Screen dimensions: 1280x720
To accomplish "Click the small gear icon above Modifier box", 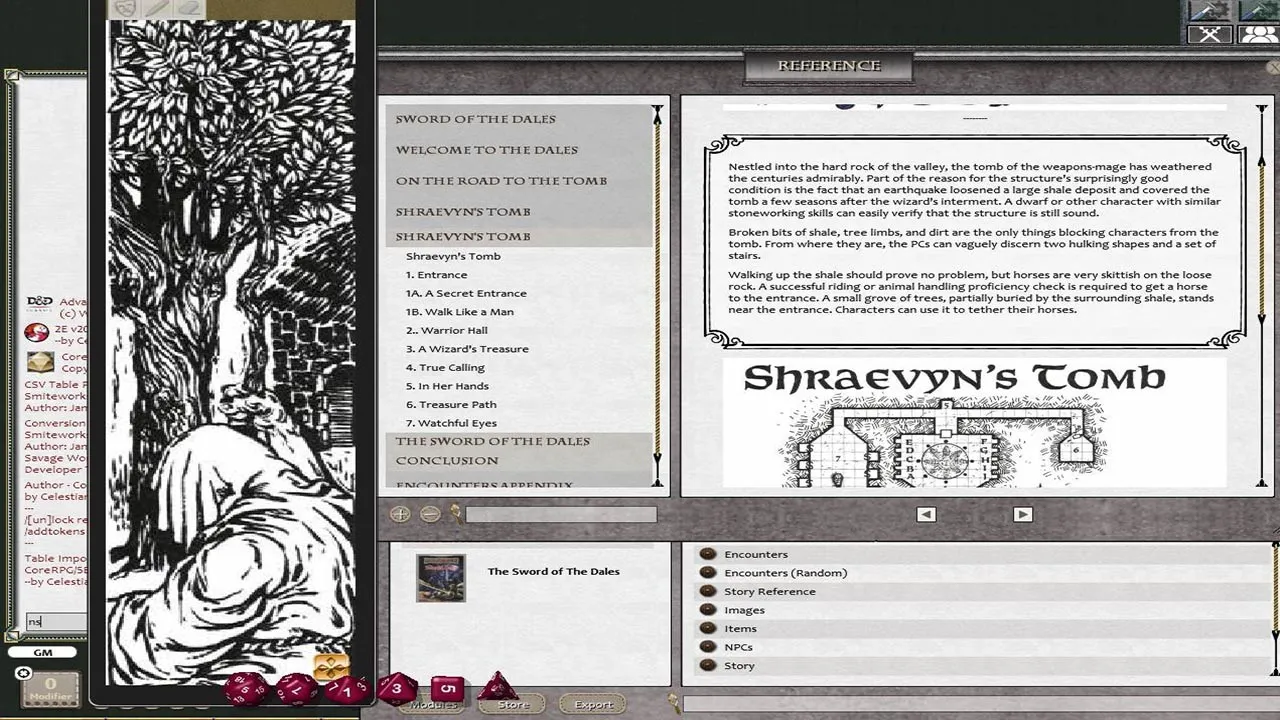I will [x=23, y=673].
